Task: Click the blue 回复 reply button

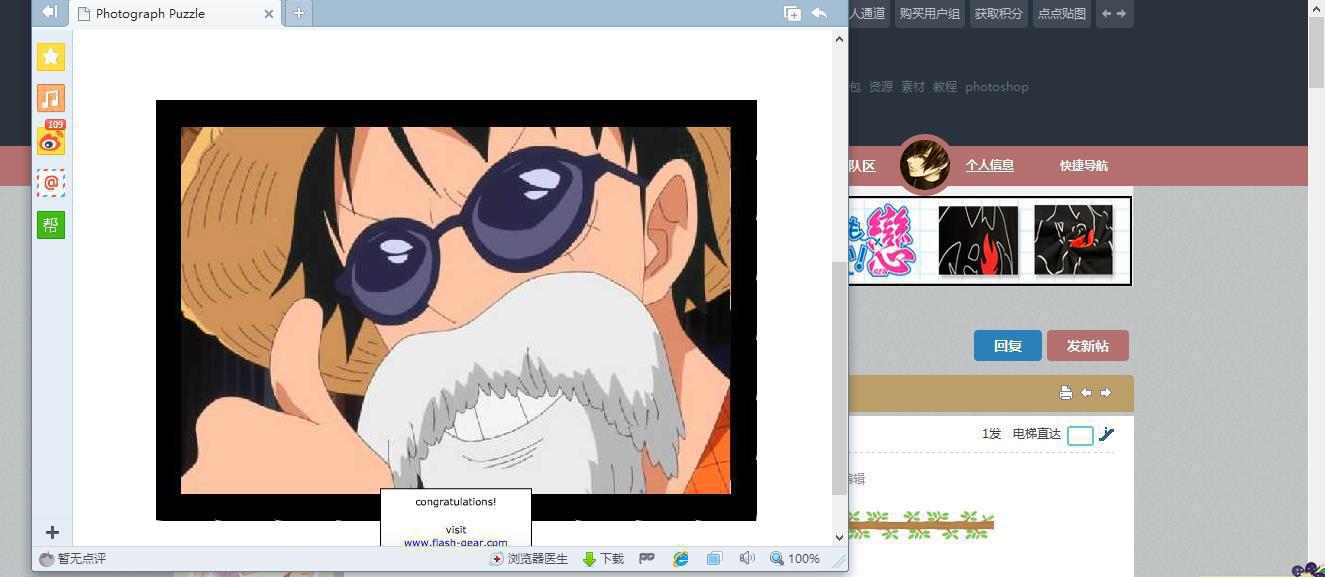Action: point(1007,346)
